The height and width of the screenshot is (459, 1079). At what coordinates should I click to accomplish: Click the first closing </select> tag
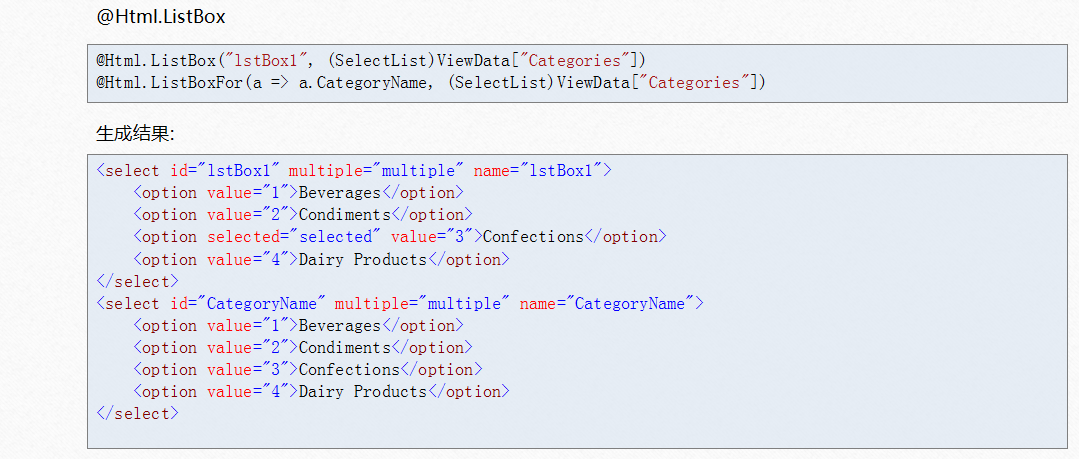click(138, 281)
